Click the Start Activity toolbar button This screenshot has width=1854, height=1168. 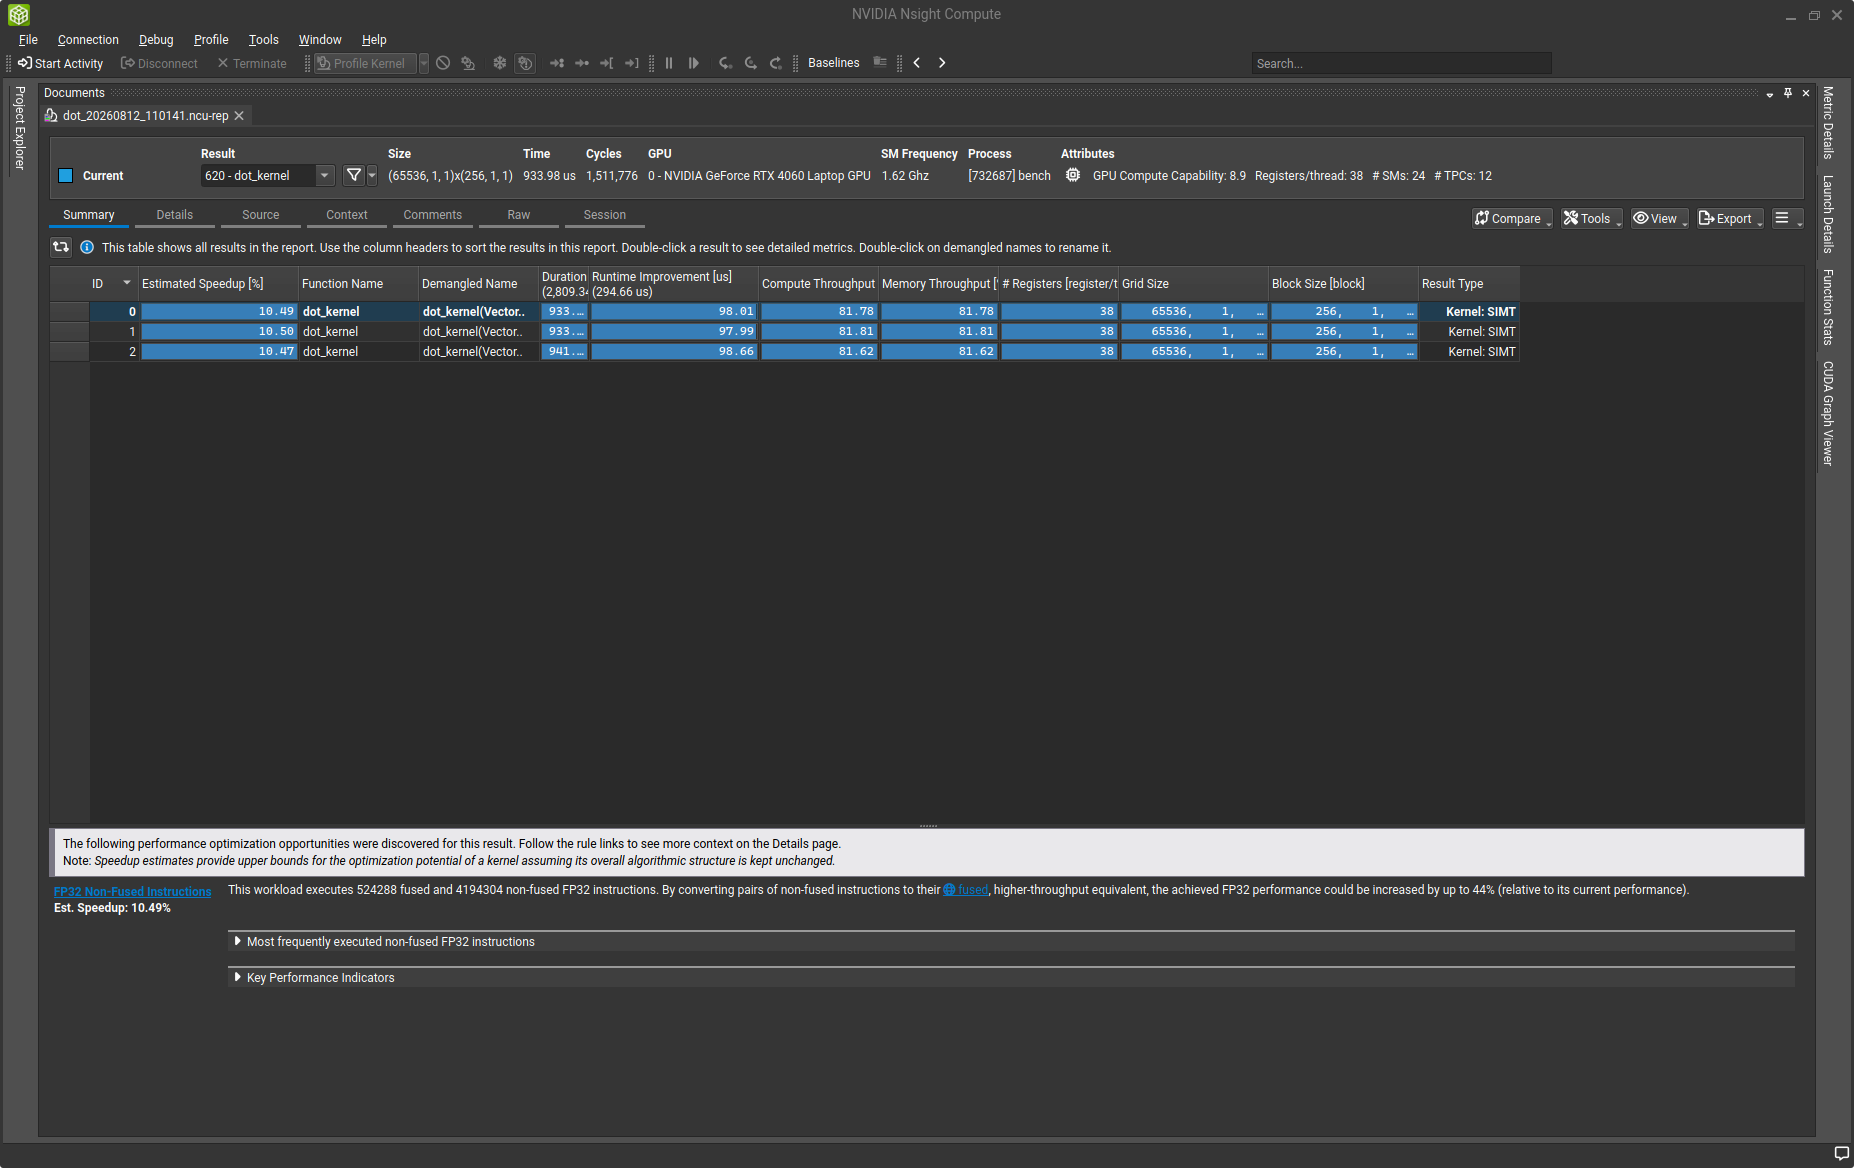60,63
